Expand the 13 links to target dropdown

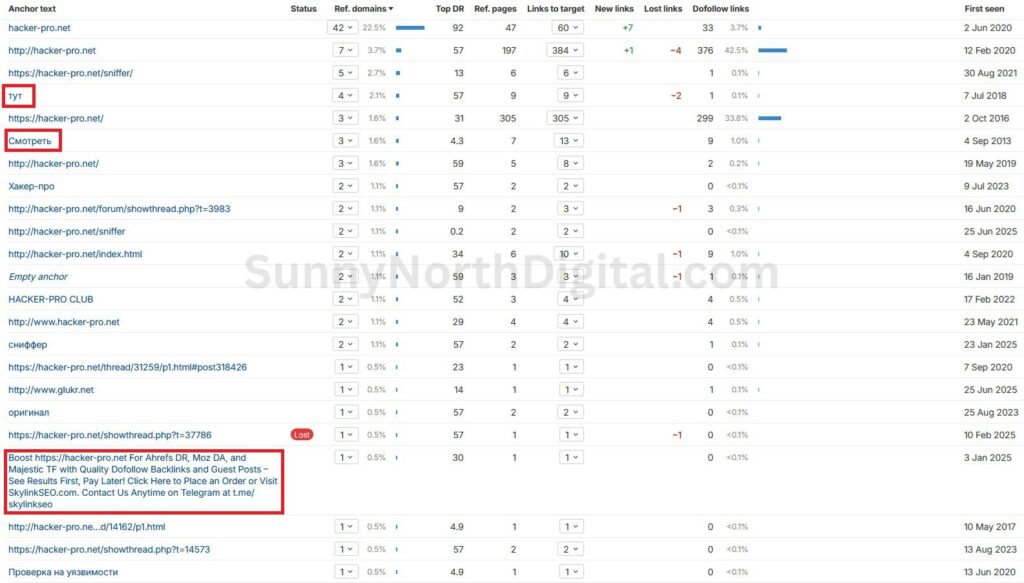pos(569,141)
